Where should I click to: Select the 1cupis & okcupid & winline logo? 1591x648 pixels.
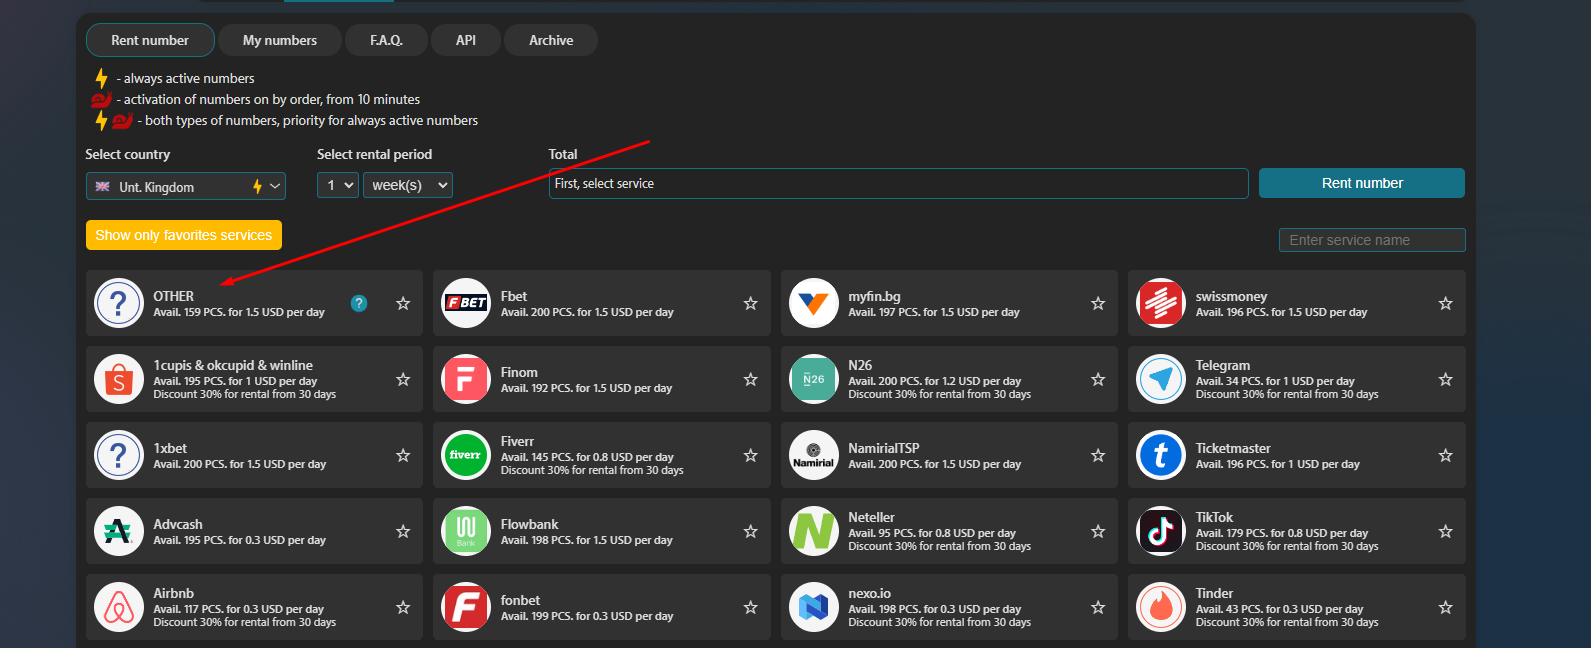point(119,379)
